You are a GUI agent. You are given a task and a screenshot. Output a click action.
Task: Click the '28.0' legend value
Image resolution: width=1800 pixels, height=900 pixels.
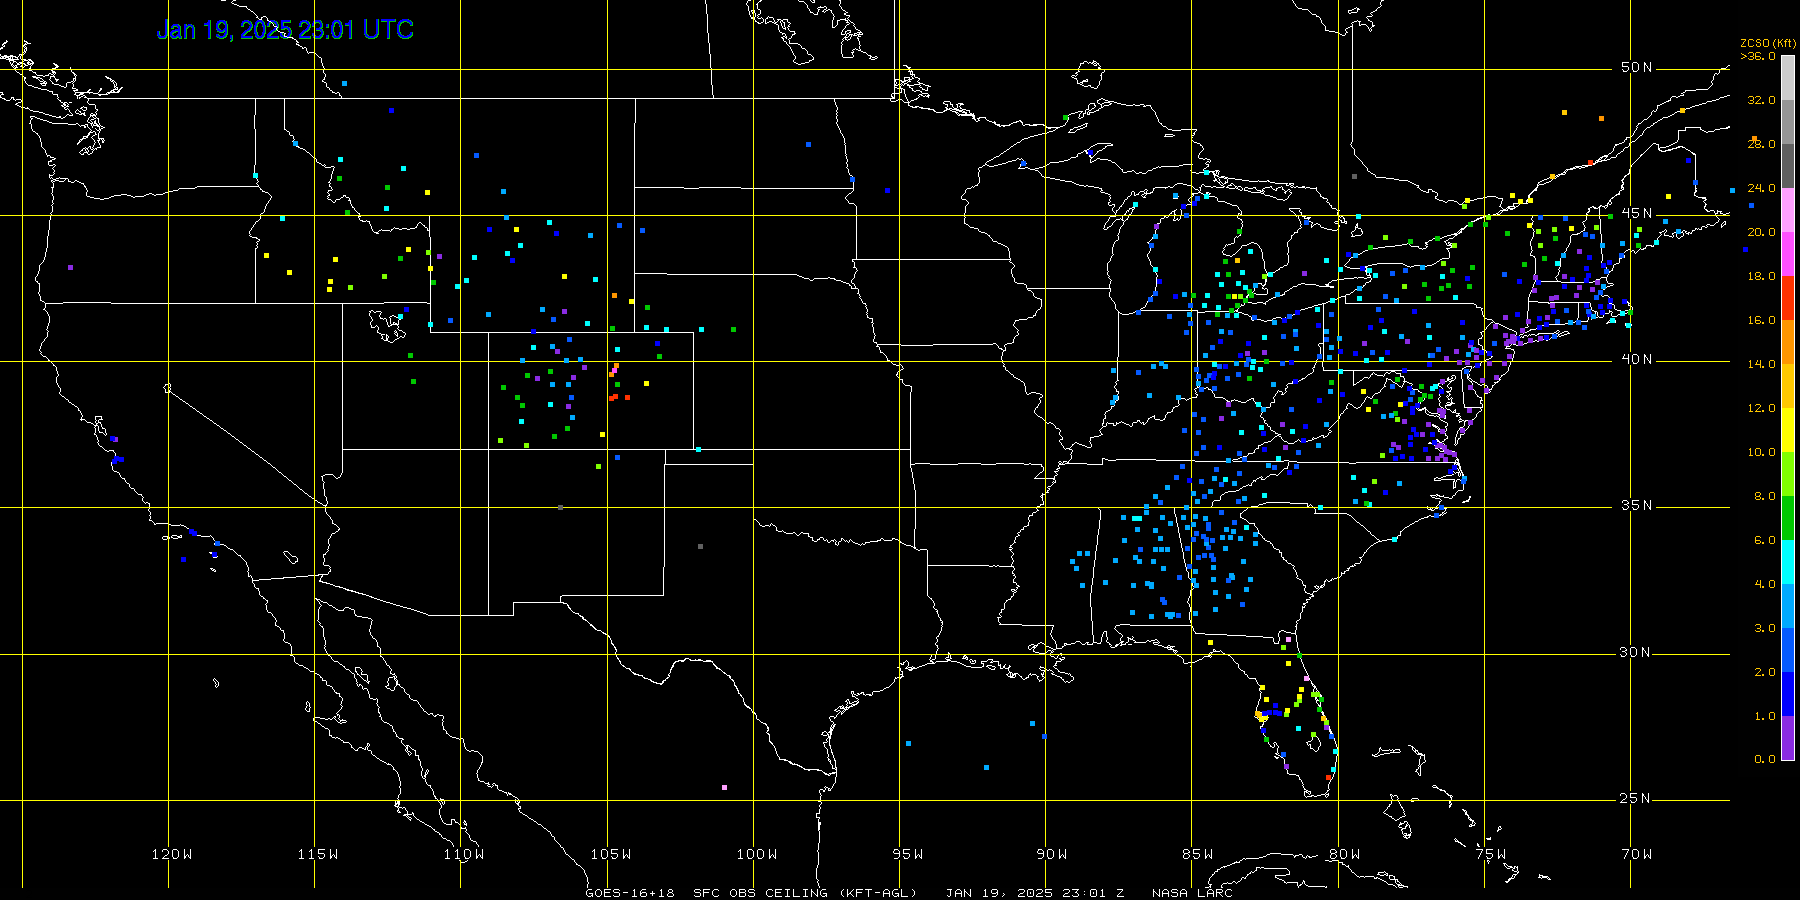pyautogui.click(x=1761, y=144)
